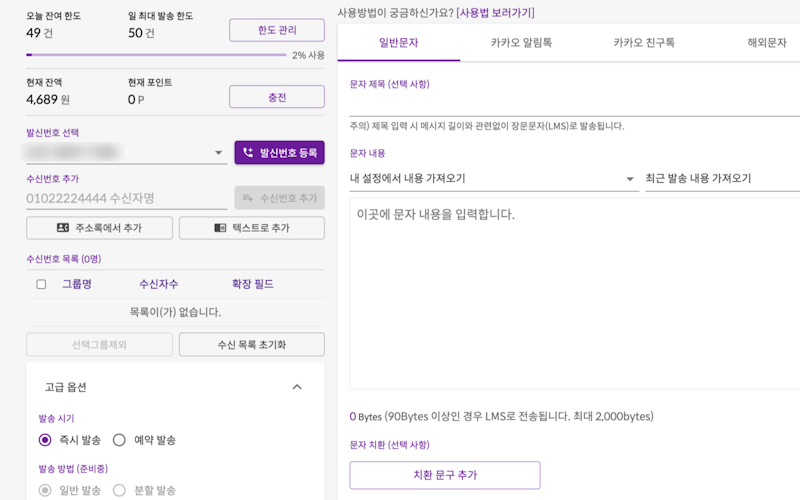800x500 pixels.
Task: Open the 카카오 친구톡 tab
Action: 644,43
